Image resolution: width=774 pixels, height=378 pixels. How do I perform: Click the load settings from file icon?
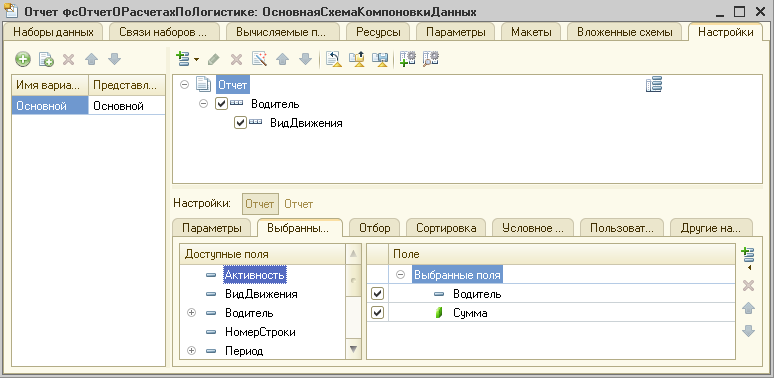coord(357,59)
